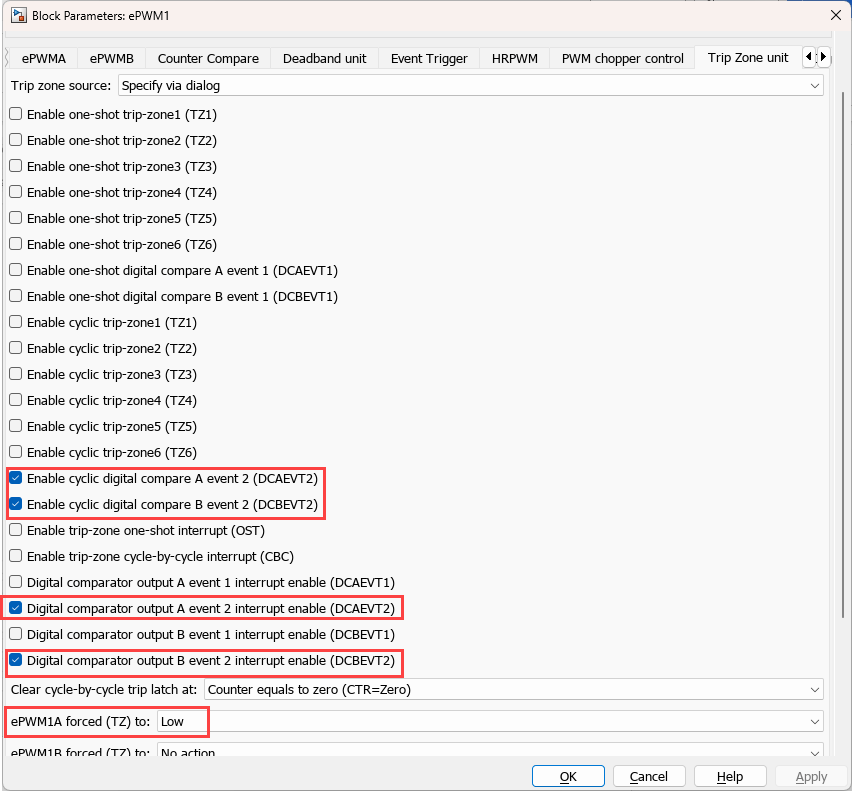Check trip-zone cycle-by-cycle interrupt (CBC)

click(16, 556)
